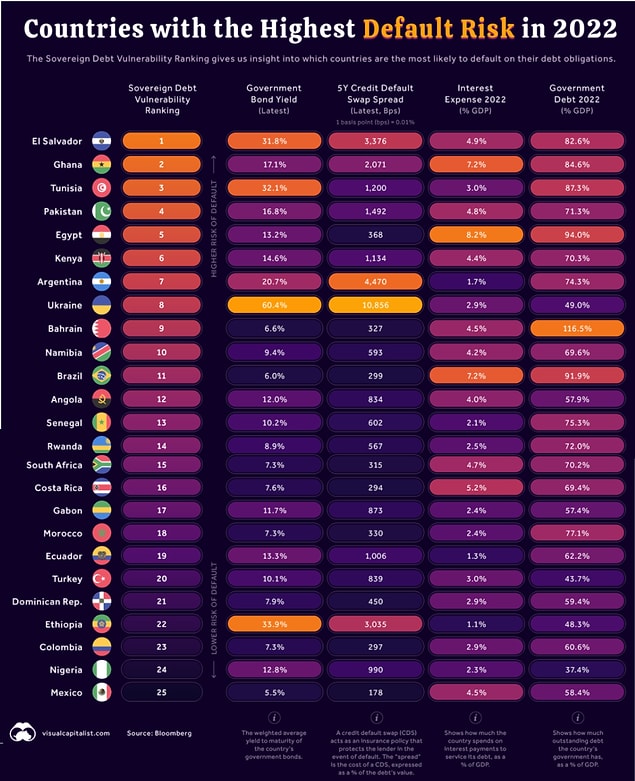Click info icon under Interest Expense column
Viewport: 635px width, 781px height.
click(476, 718)
